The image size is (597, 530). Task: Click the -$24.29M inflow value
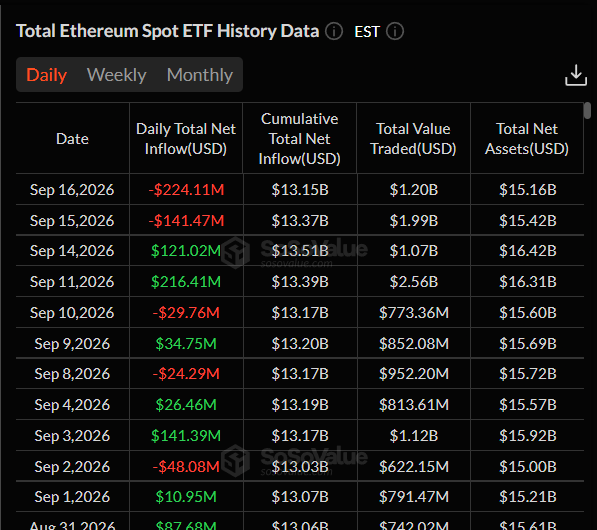click(x=186, y=374)
